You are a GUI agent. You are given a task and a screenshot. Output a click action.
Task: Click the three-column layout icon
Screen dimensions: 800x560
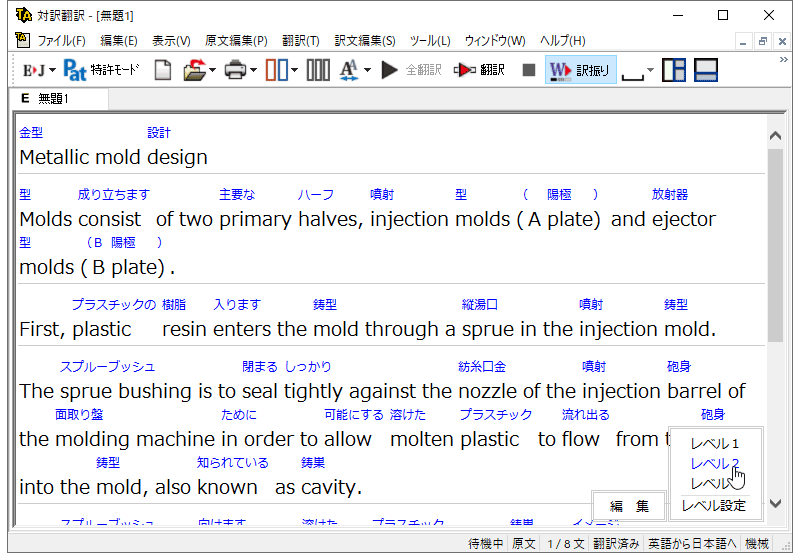pos(318,70)
